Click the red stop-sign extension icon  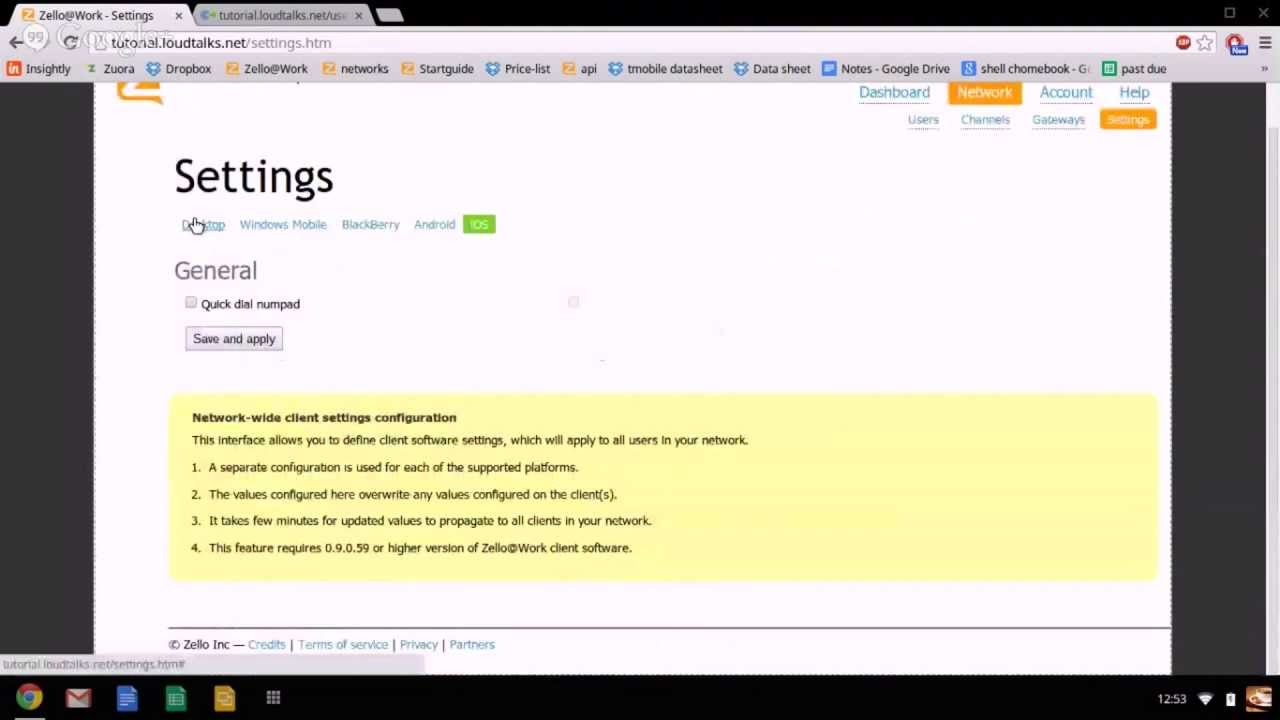click(1183, 42)
